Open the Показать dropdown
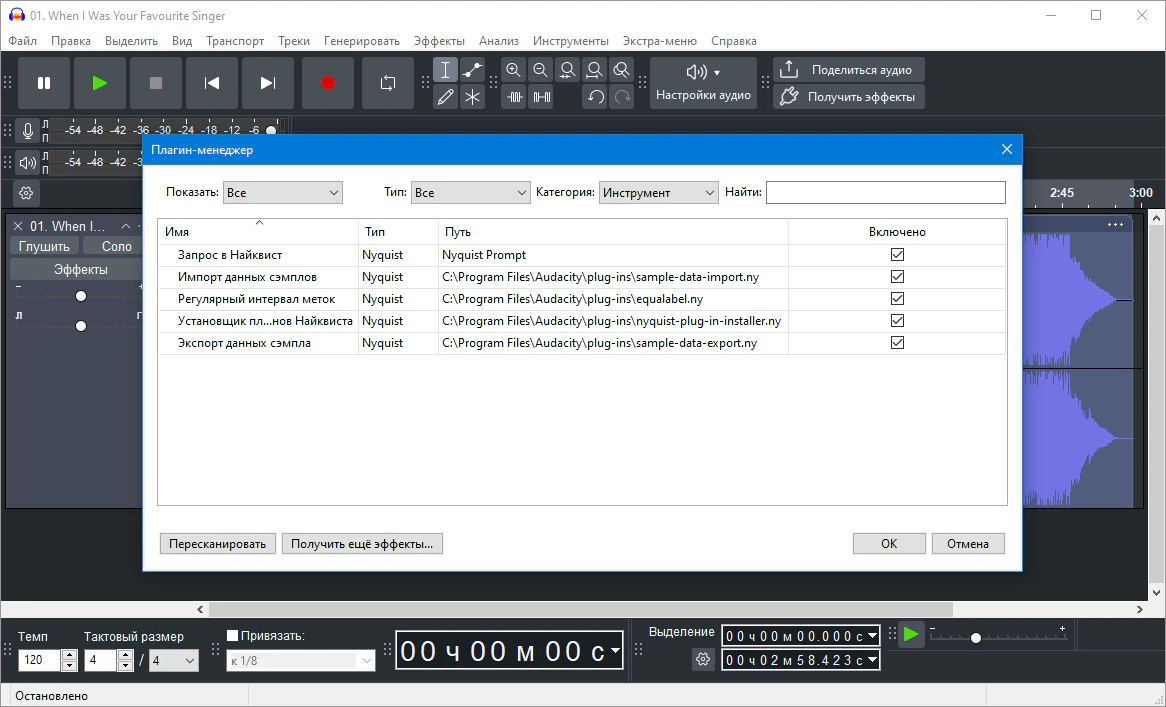Screen dimensions: 1166x707 pyautogui.click(x=283, y=193)
